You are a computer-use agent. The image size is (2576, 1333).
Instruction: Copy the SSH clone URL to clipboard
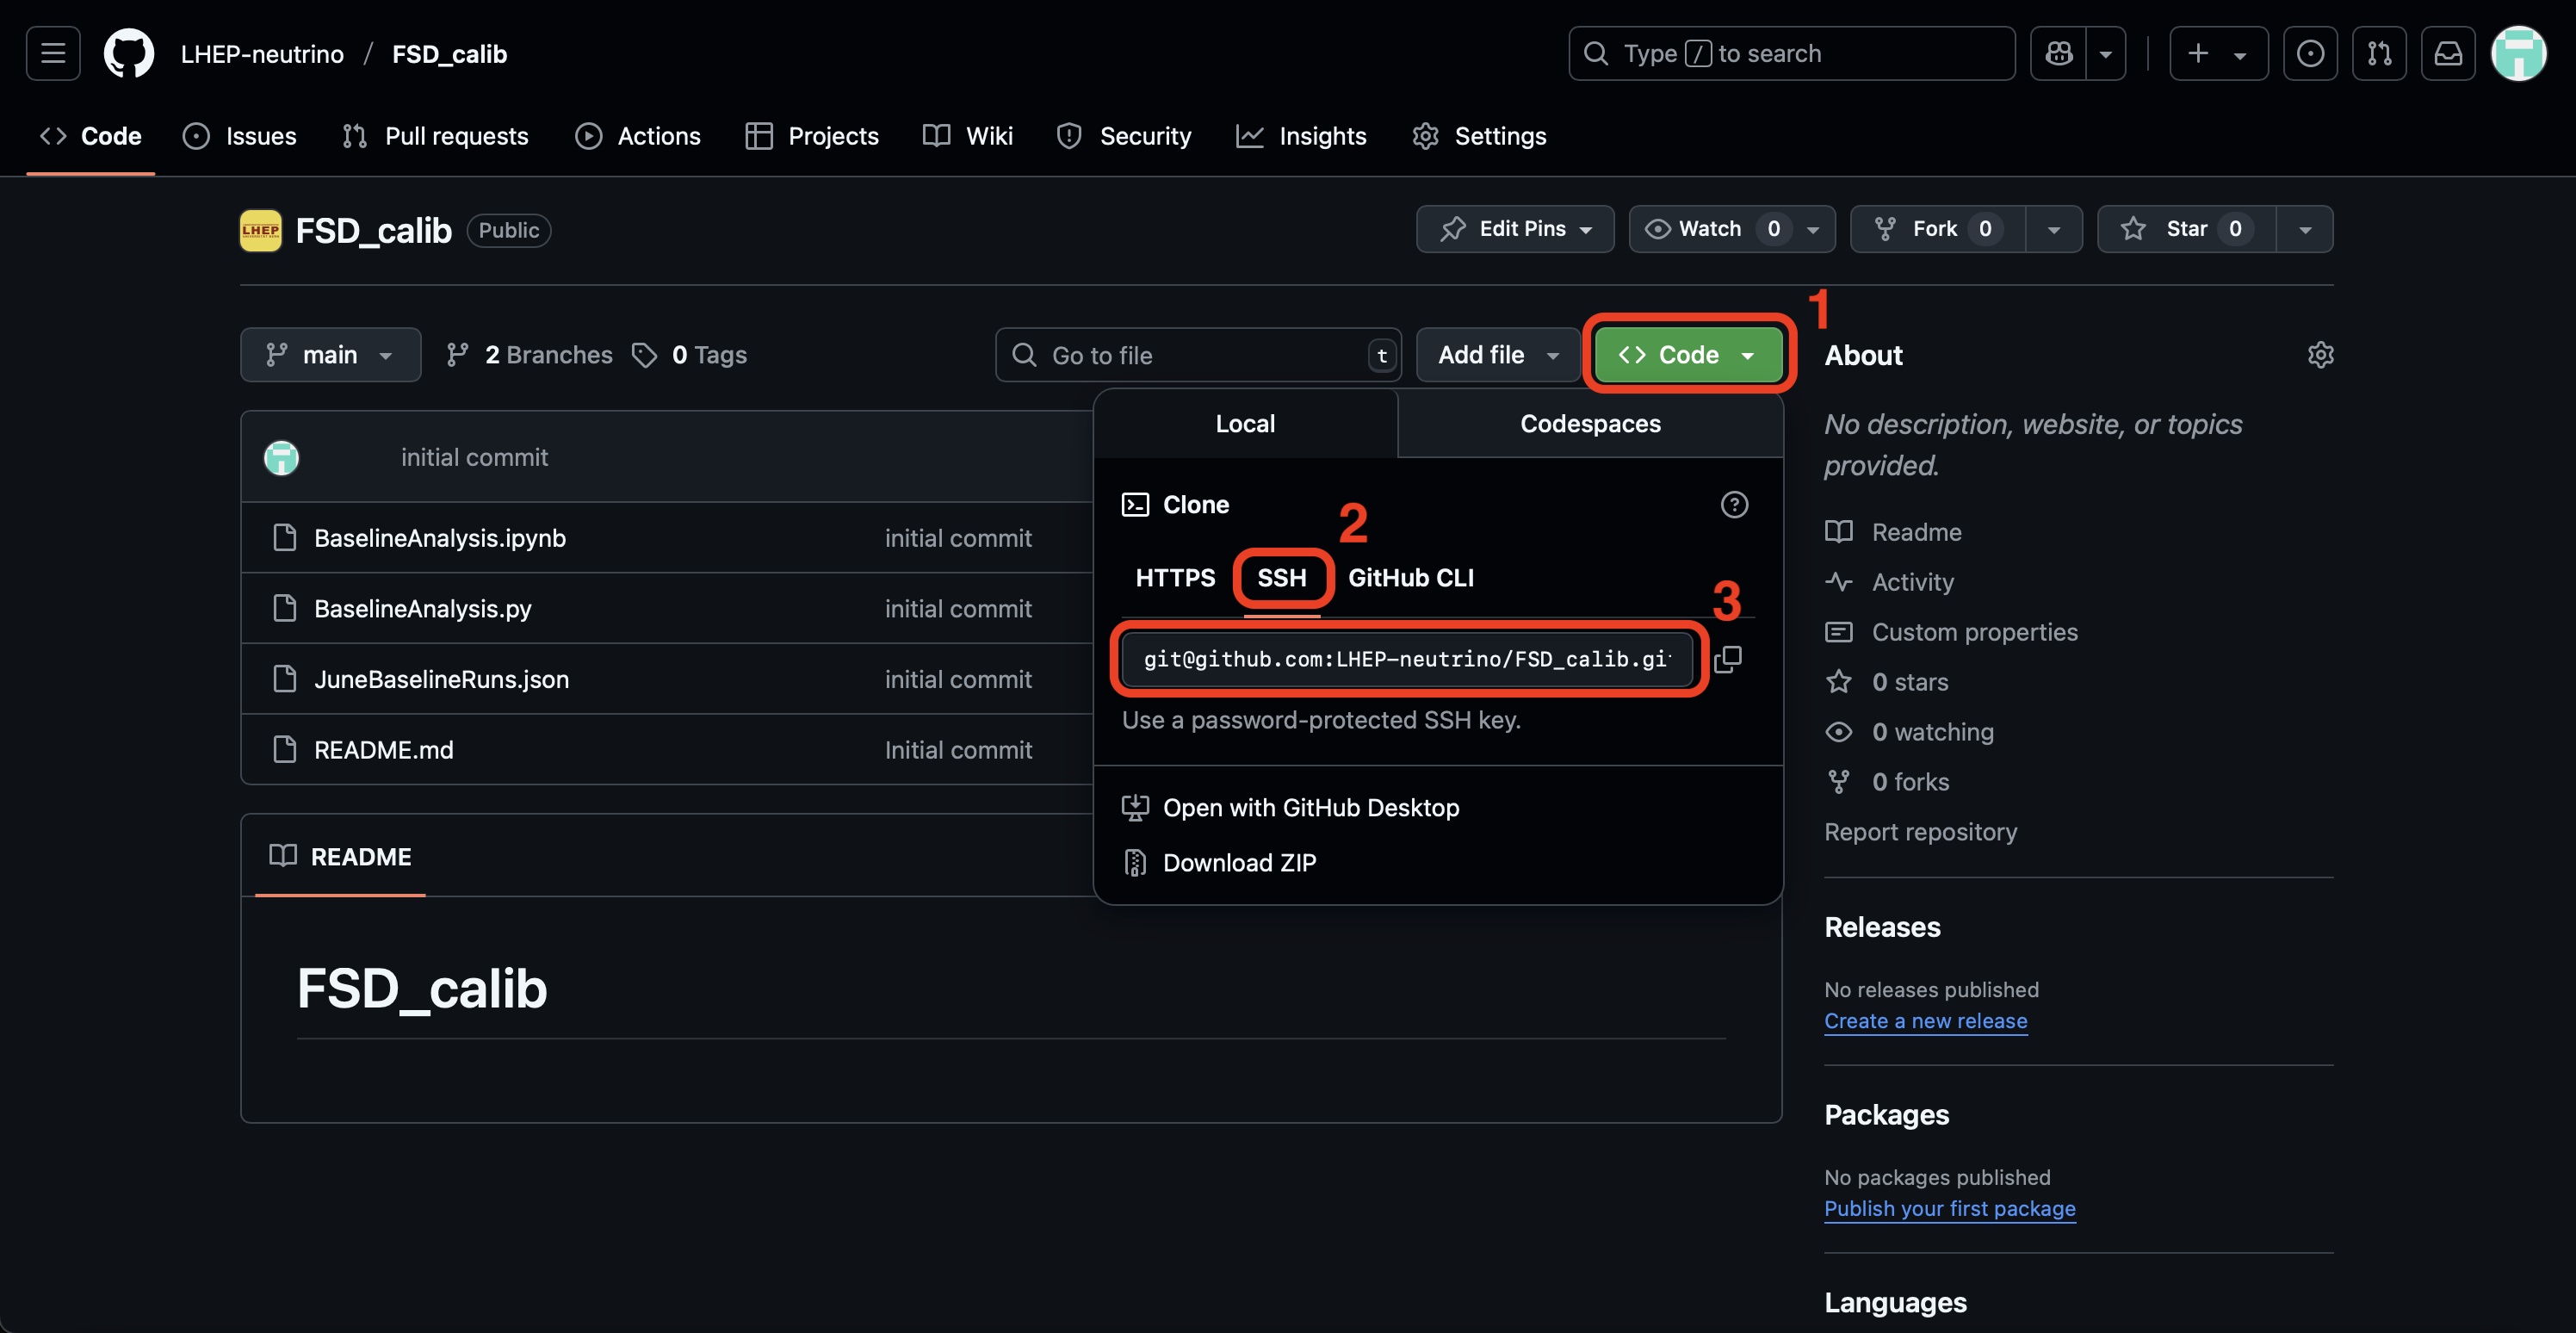(1728, 659)
